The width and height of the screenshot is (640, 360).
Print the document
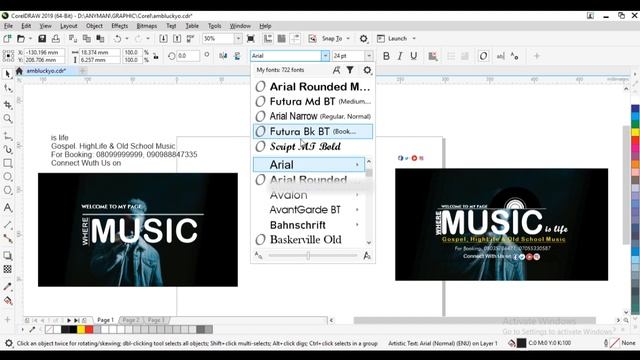click(56, 38)
